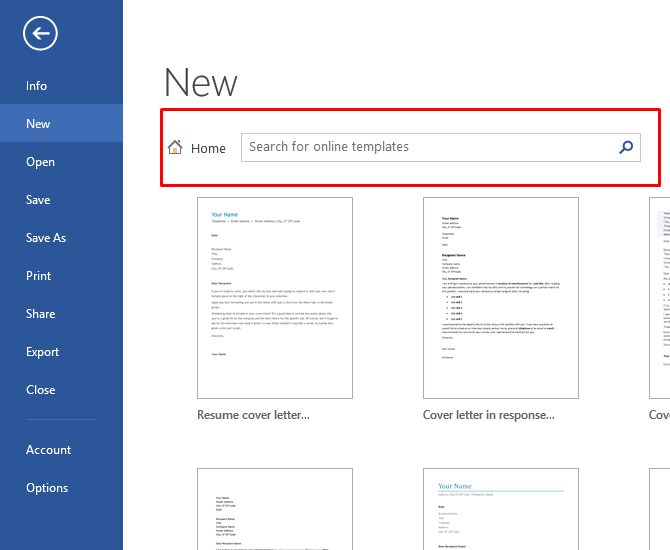Viewport: 670px width, 550px height.
Task: Click the back arrow circle icon
Action: (40, 33)
